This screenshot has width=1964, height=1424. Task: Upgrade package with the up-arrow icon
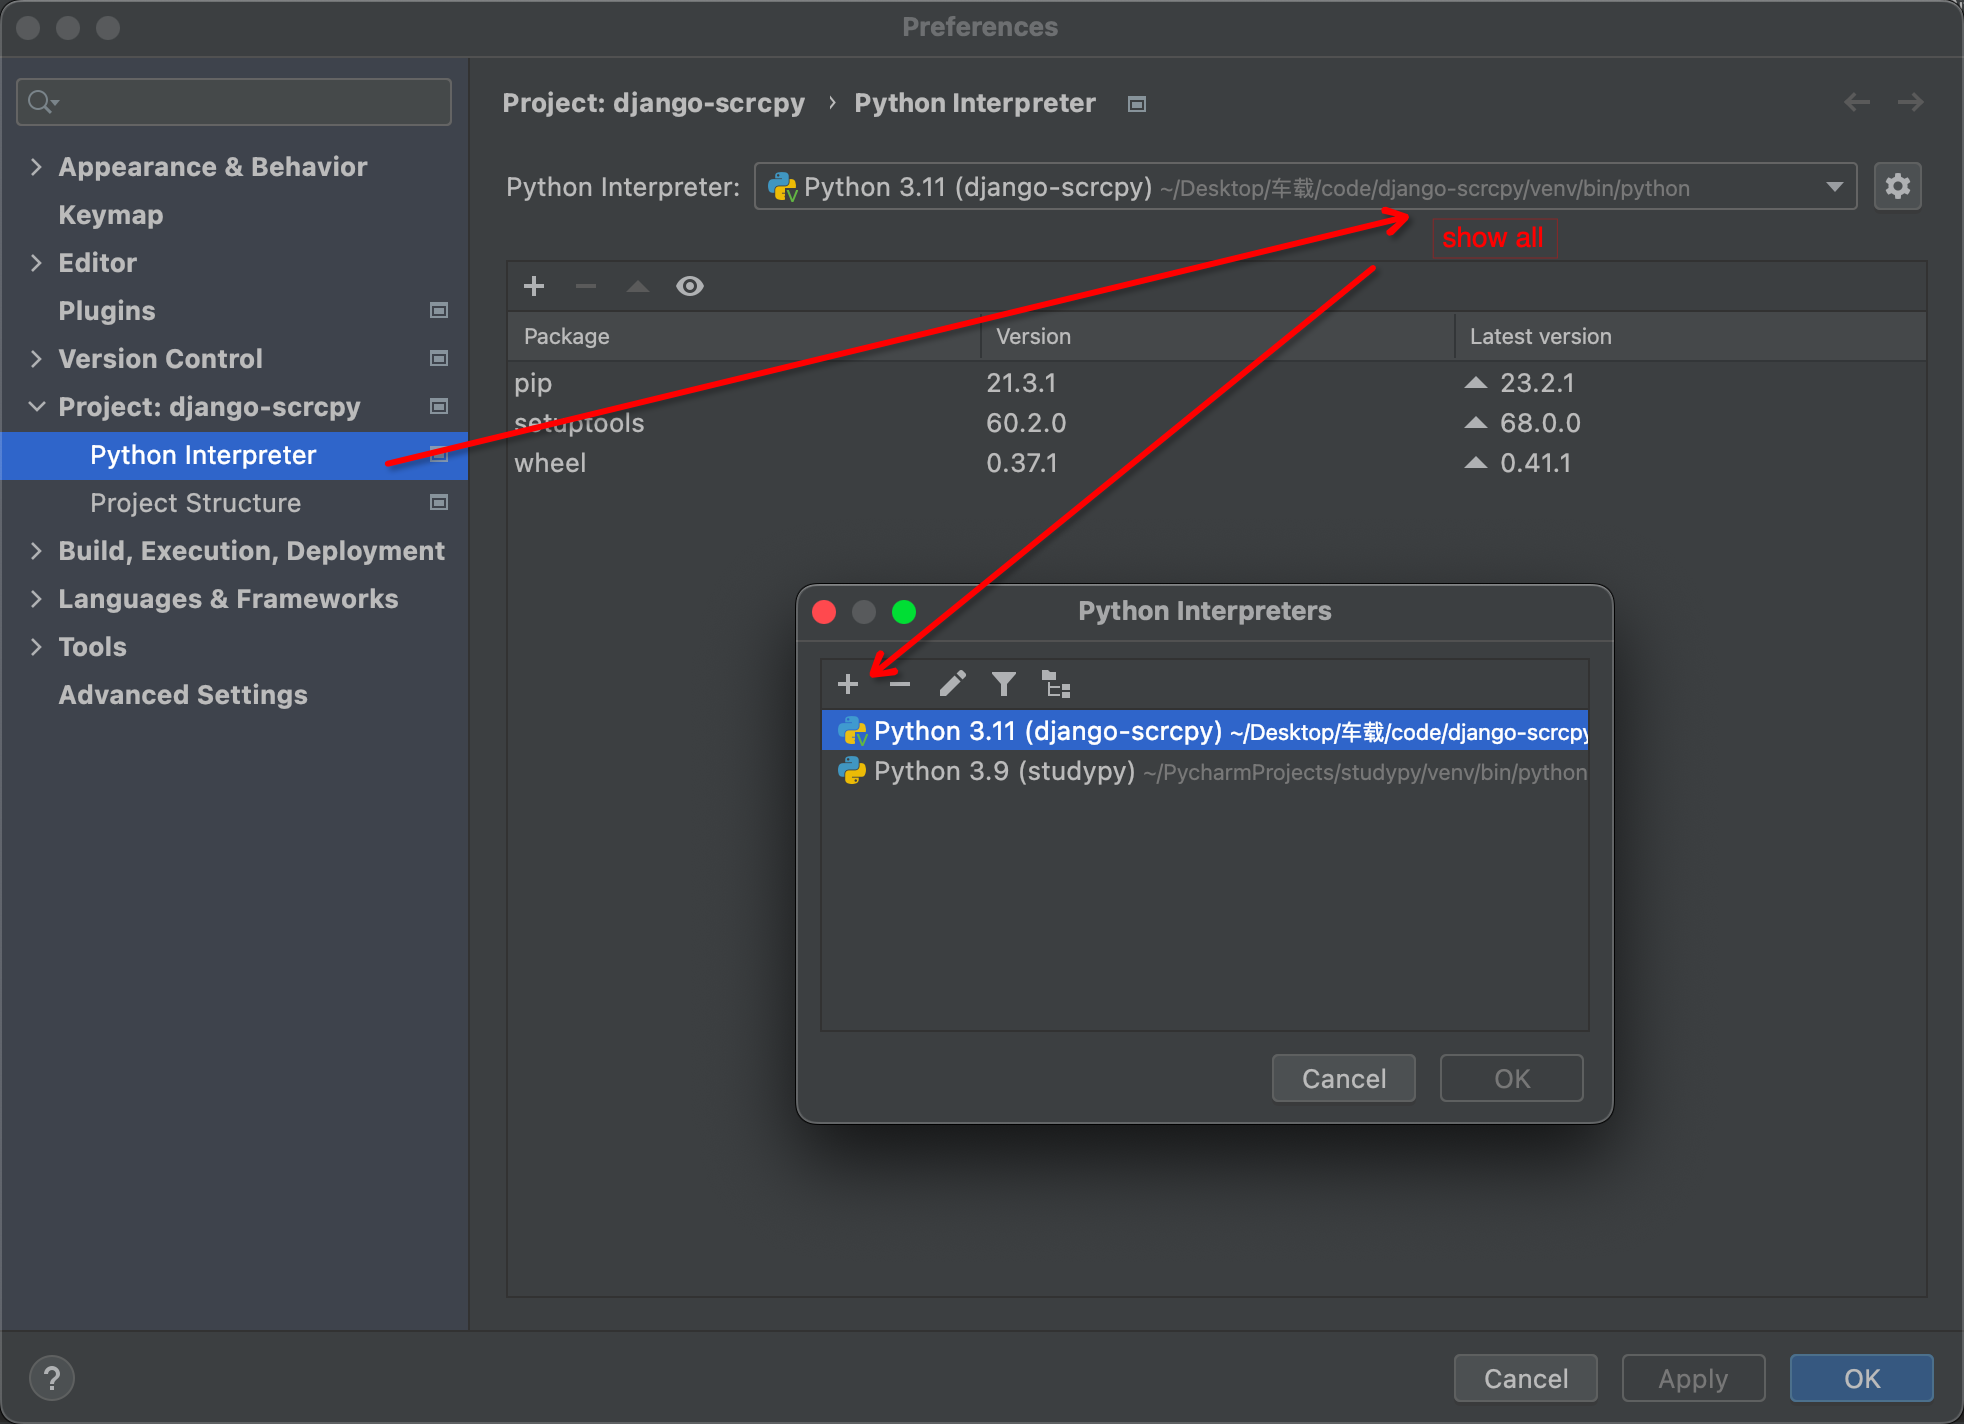pos(638,286)
